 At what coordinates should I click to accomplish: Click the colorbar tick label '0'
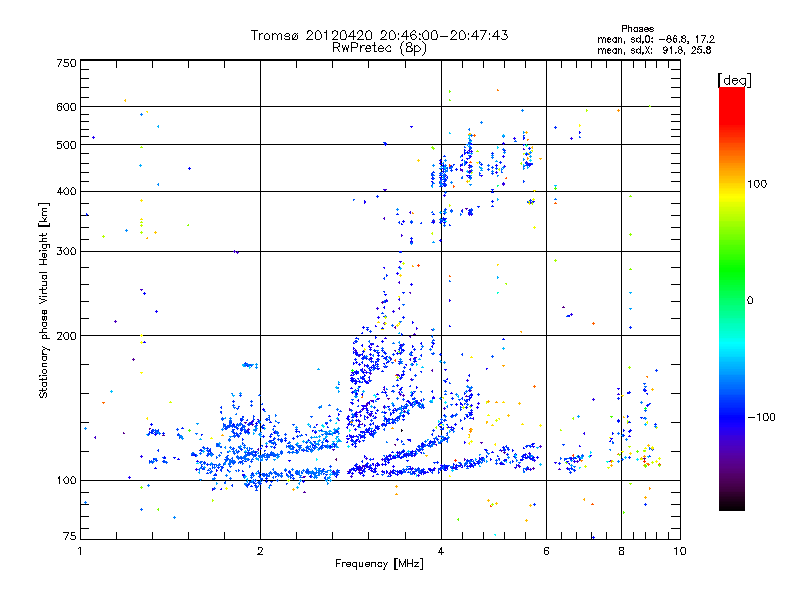[x=749, y=301]
